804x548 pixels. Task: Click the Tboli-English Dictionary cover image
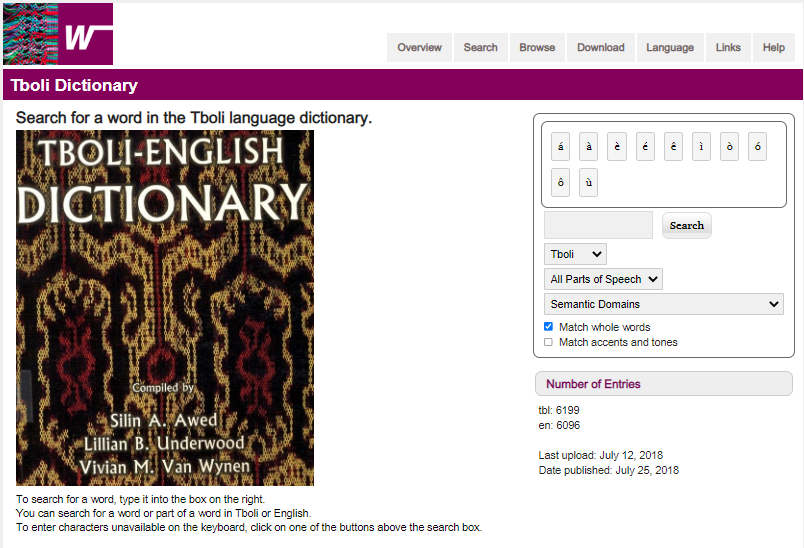pos(165,308)
